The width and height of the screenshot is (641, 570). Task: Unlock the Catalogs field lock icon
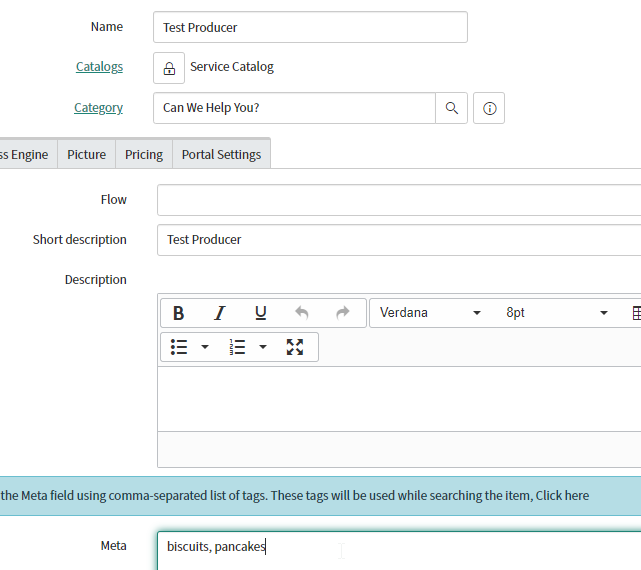[169, 68]
